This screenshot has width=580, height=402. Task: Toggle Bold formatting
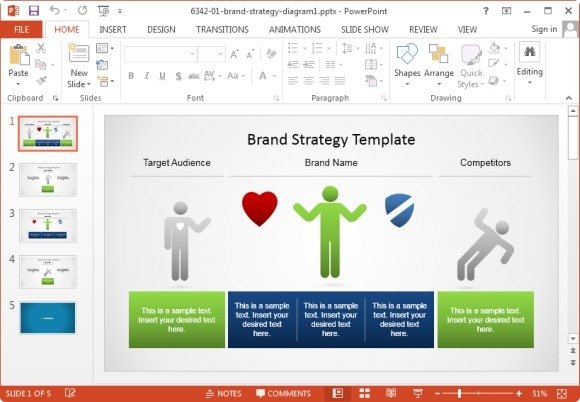coord(131,76)
